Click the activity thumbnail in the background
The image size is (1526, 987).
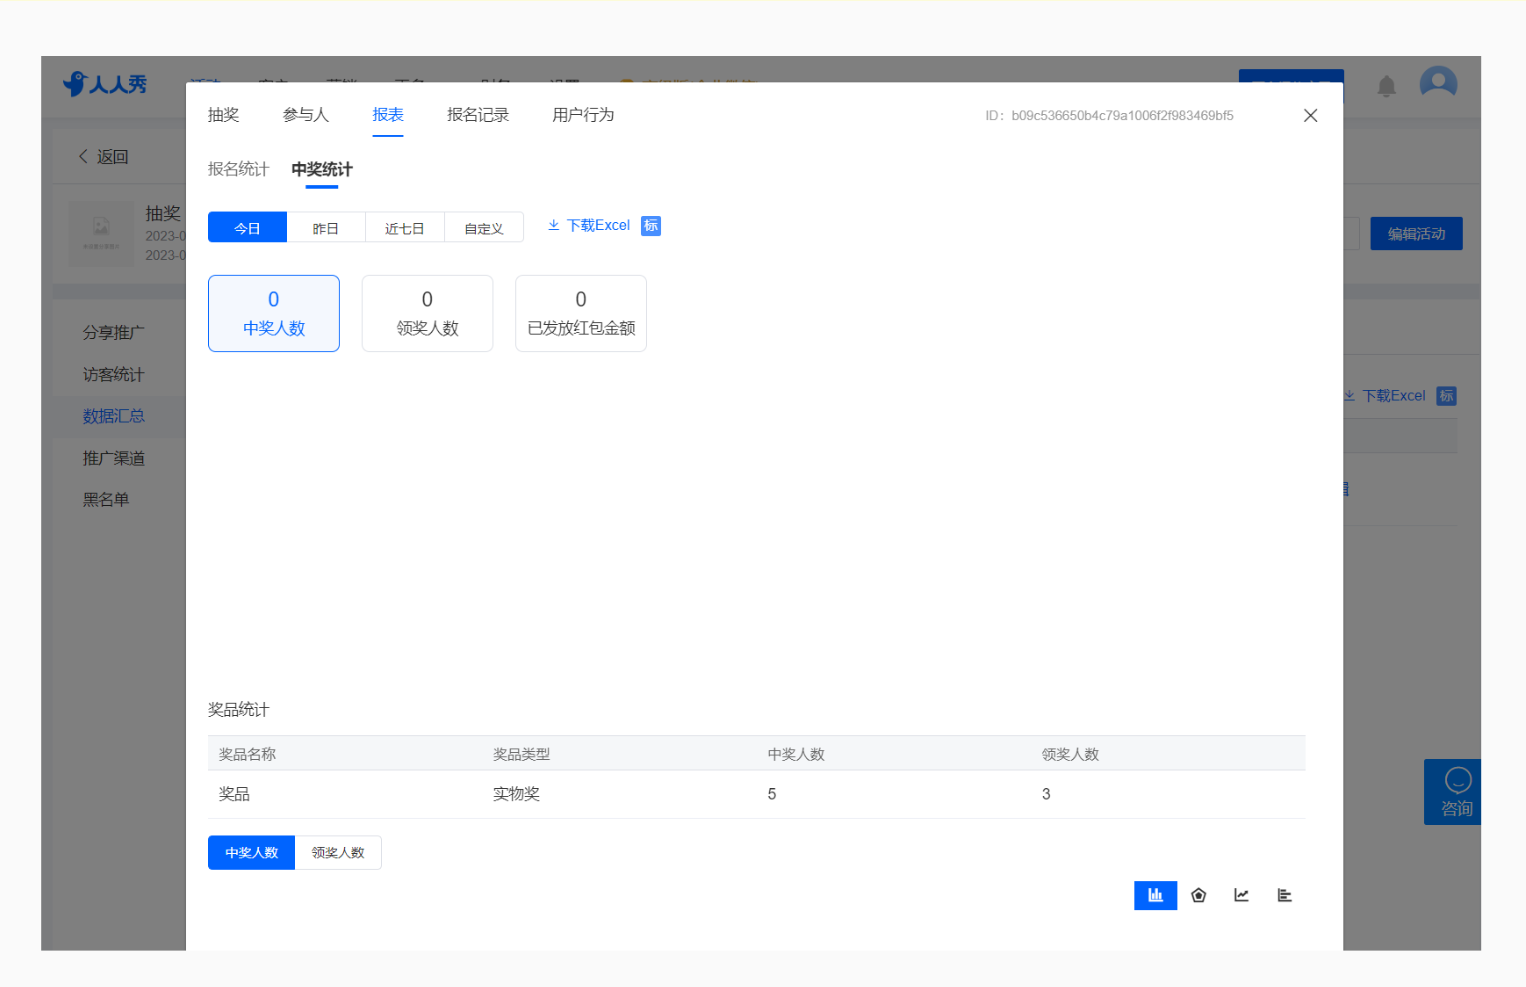[x=101, y=233]
